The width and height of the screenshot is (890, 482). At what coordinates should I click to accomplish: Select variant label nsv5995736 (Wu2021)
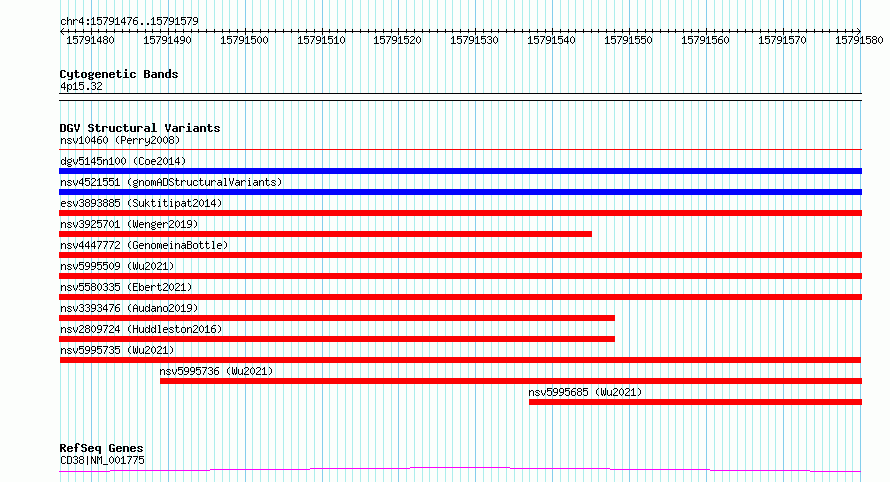[x=216, y=371]
